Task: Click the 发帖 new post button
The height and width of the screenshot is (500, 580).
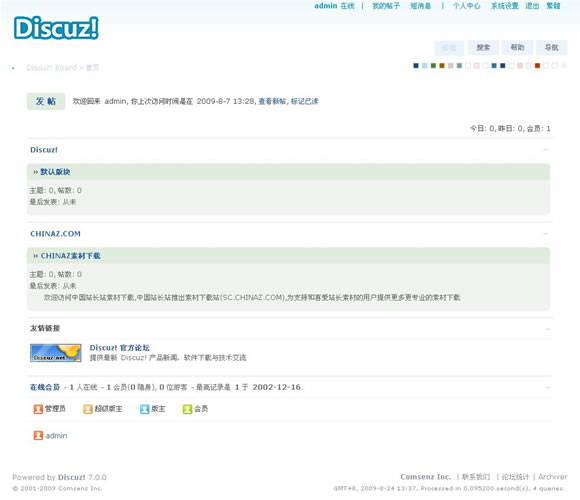Action: (x=46, y=101)
